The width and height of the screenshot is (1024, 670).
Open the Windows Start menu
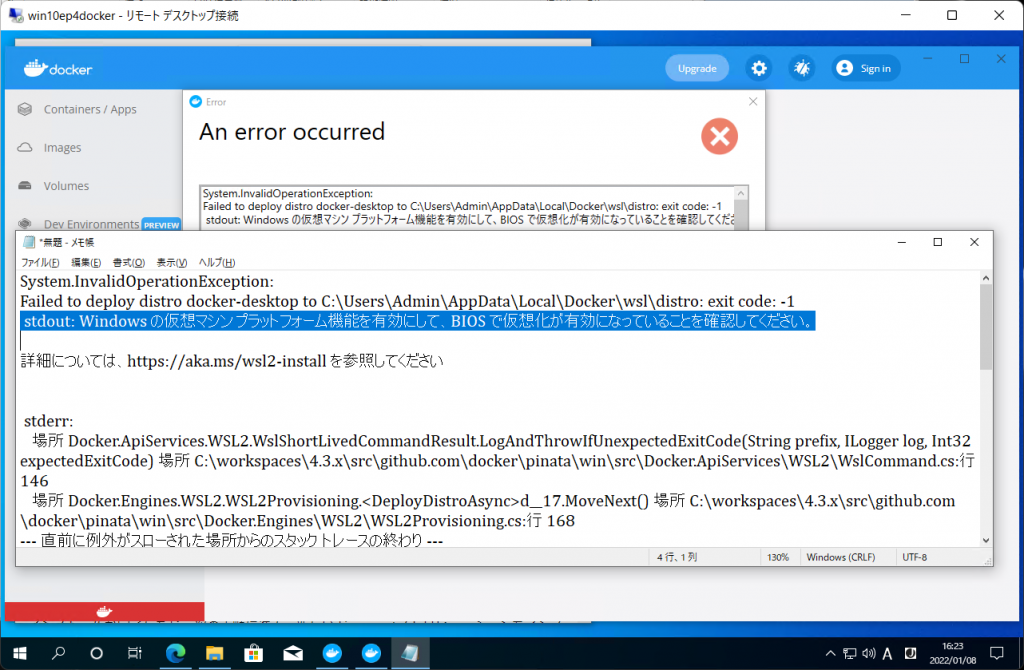coord(20,653)
